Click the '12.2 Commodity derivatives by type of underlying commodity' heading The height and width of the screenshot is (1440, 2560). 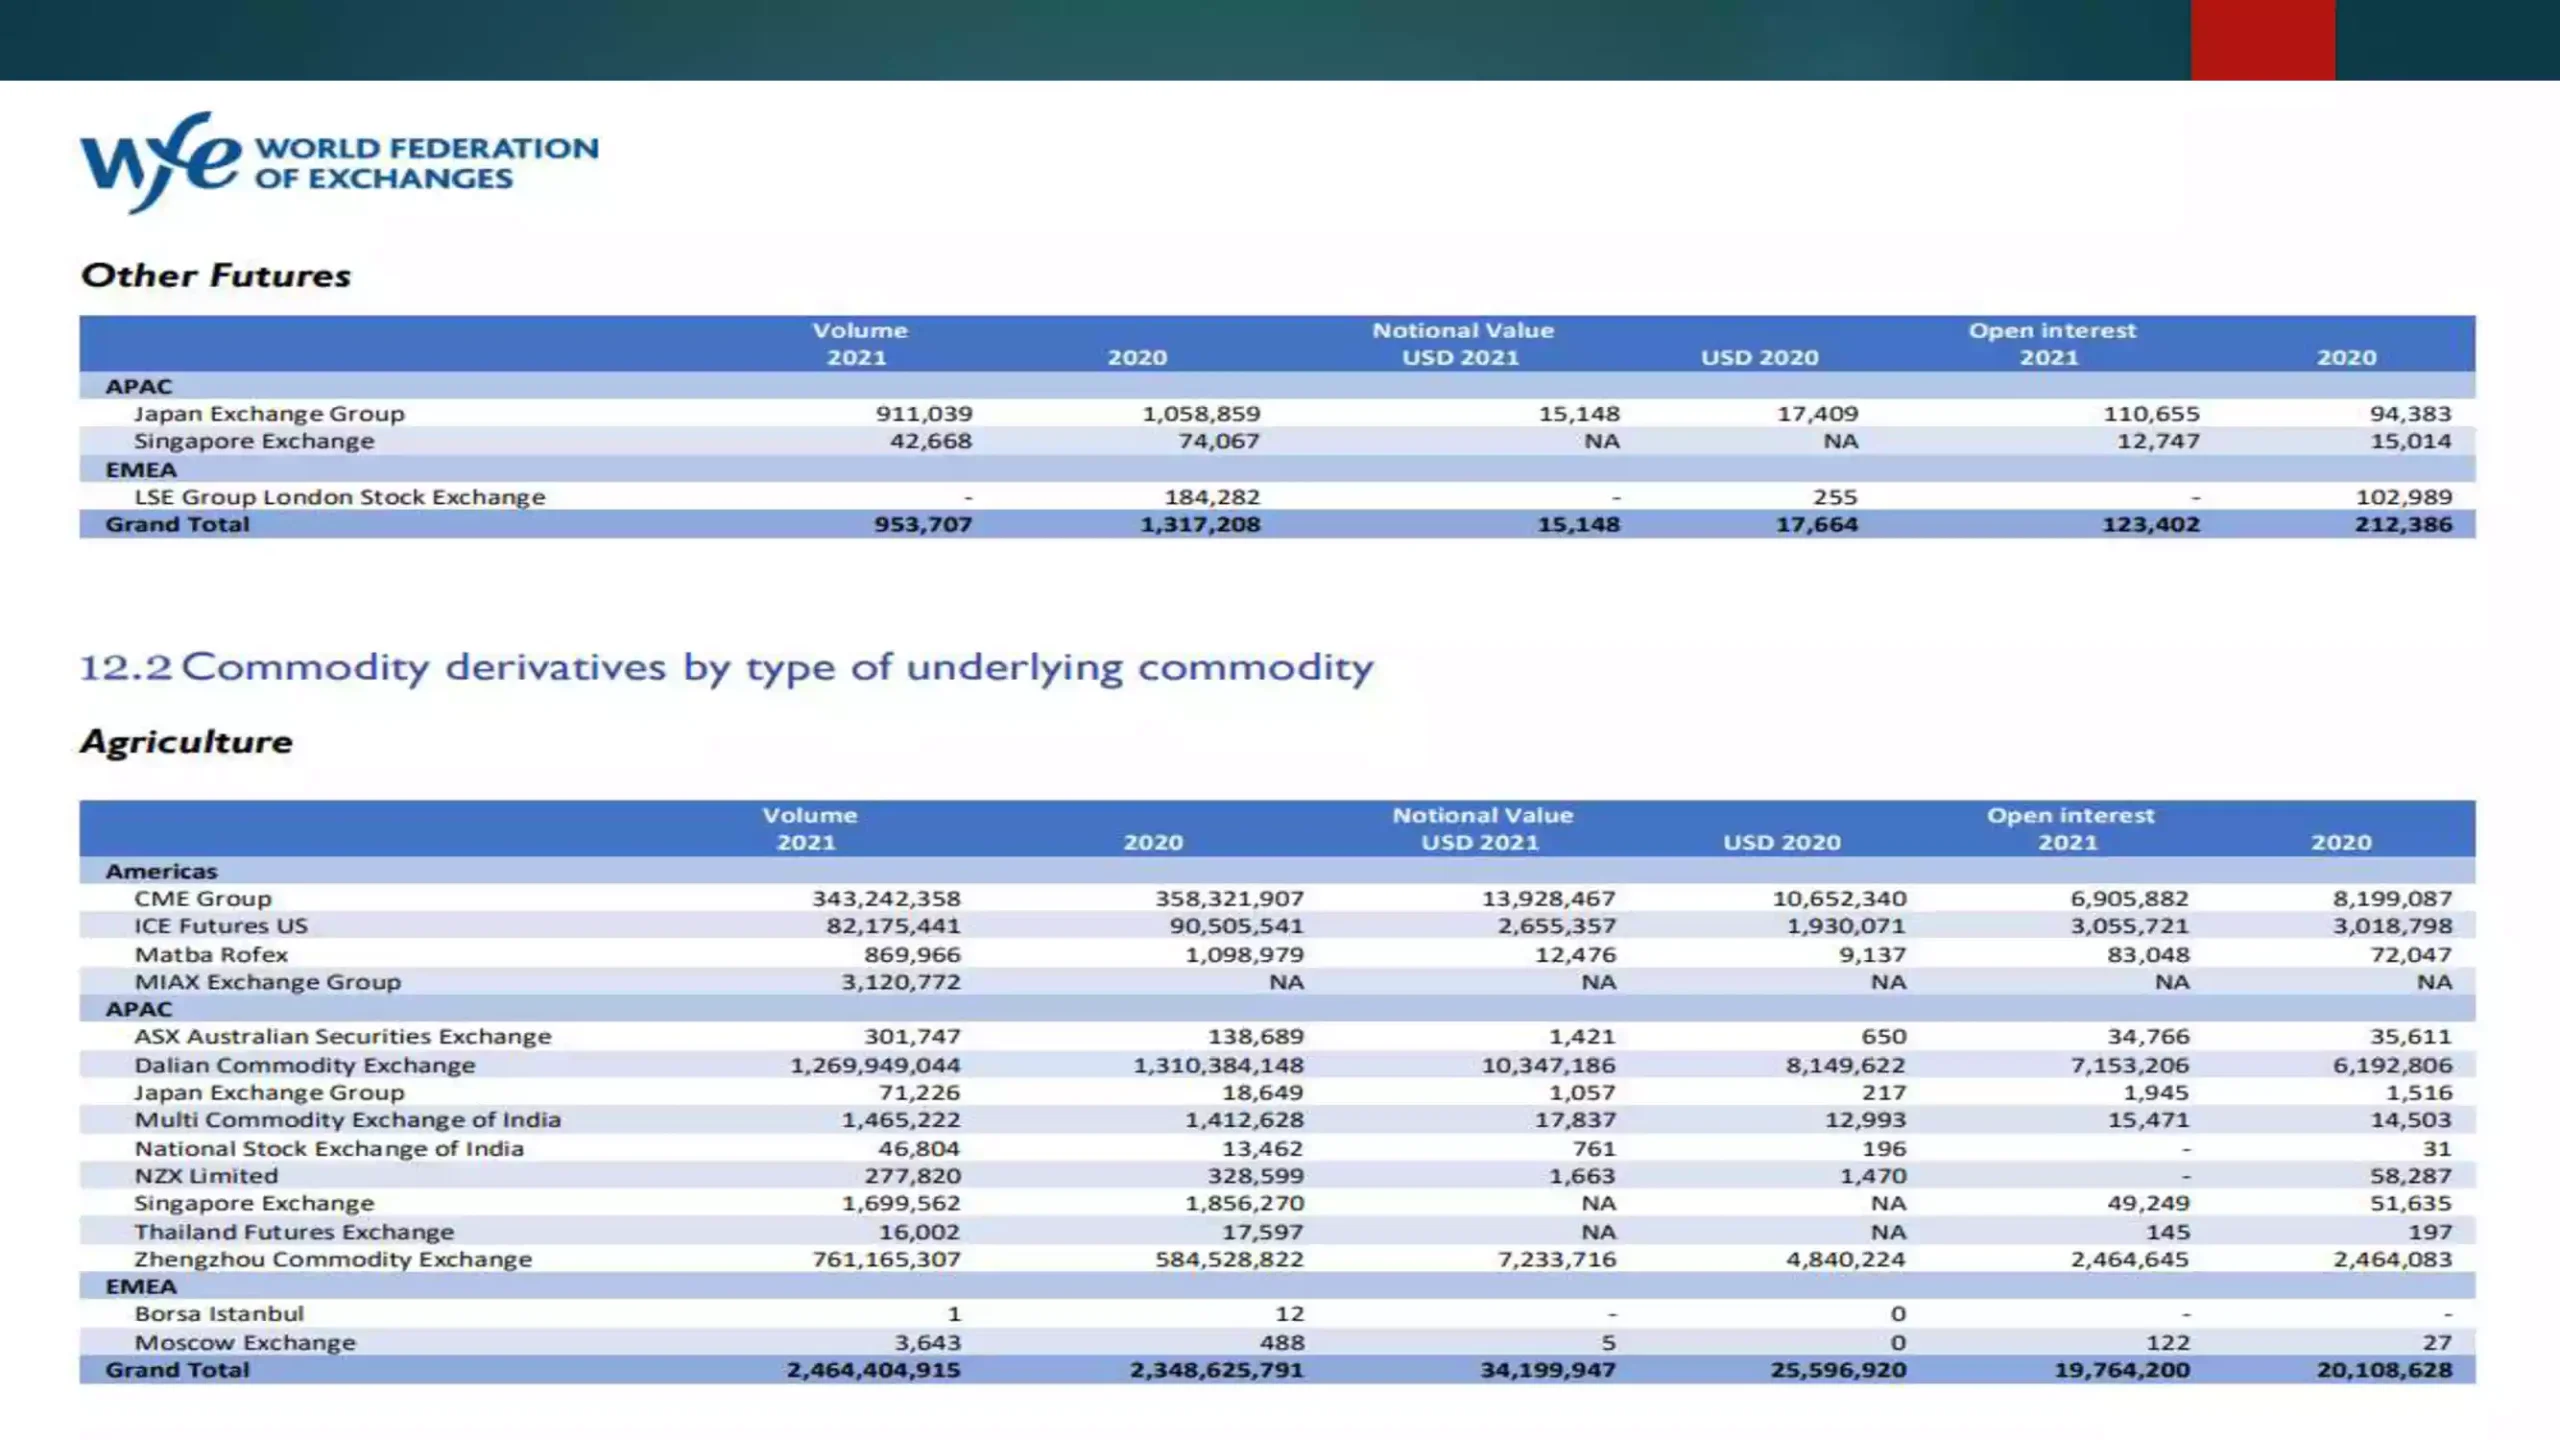(726, 667)
